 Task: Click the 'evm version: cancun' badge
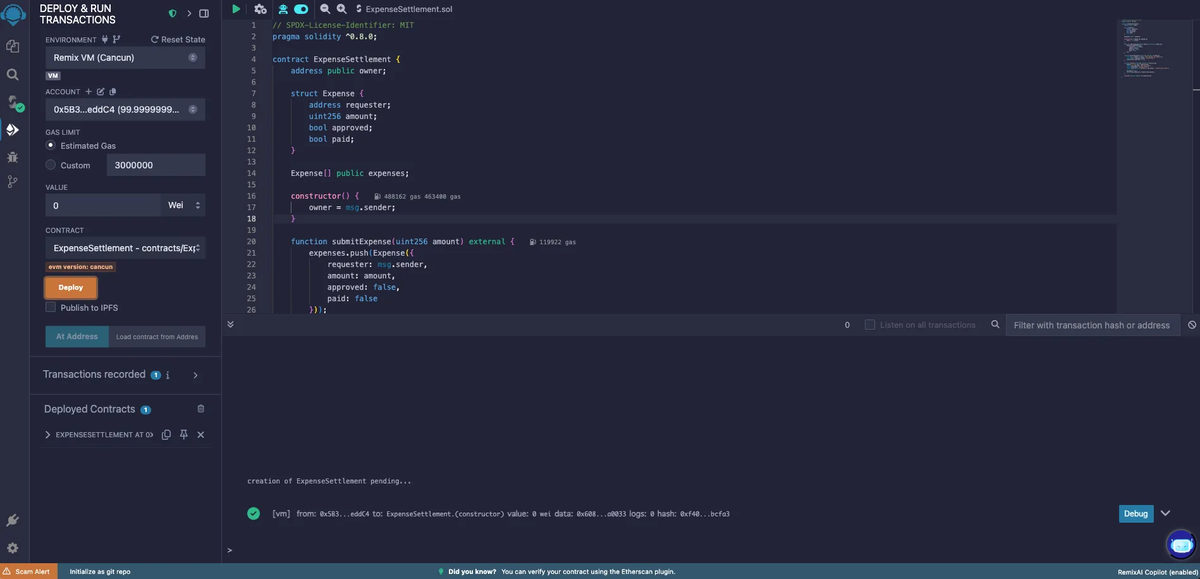(82, 267)
